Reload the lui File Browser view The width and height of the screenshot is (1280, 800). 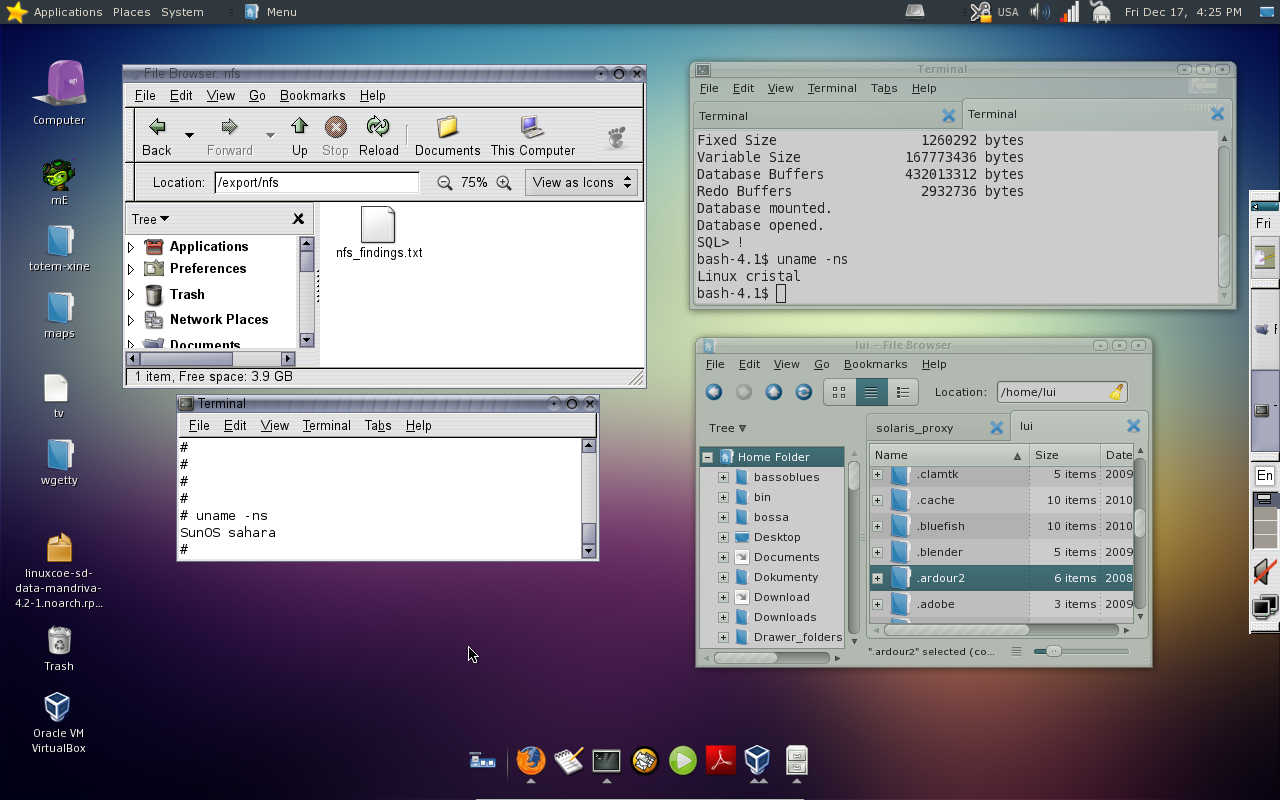point(804,392)
